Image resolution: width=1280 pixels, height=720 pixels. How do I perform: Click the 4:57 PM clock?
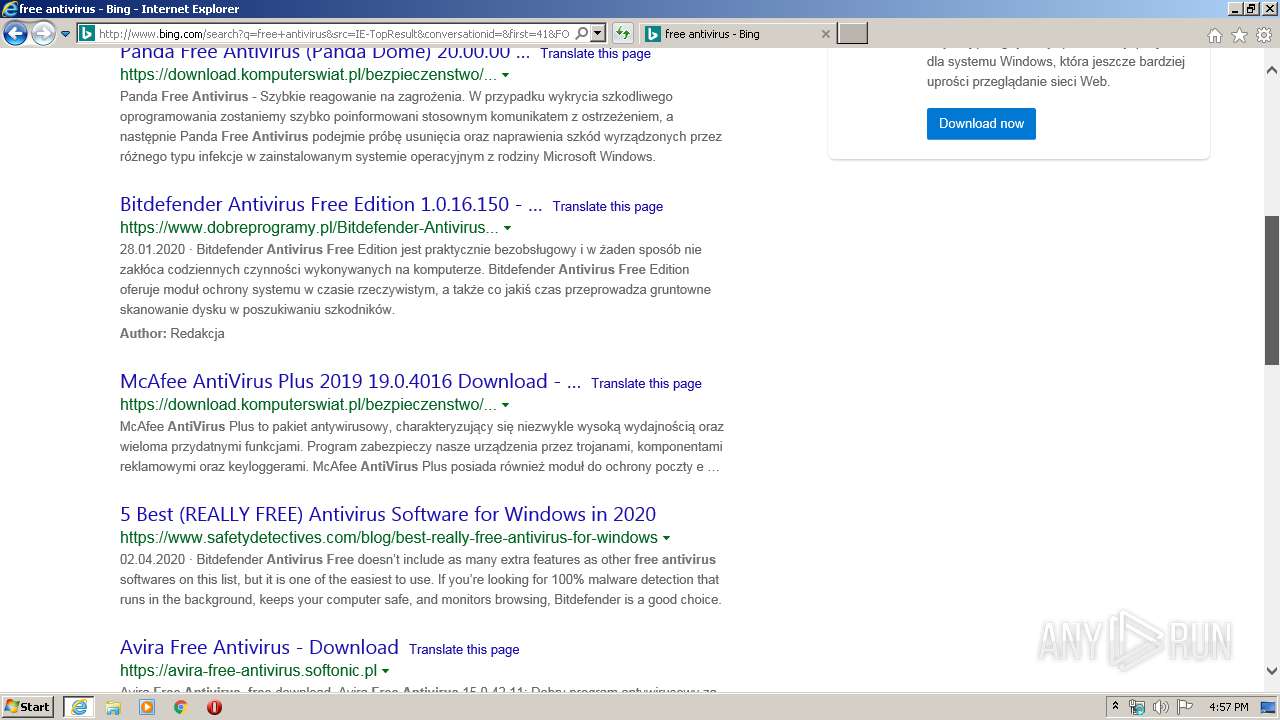(1228, 707)
